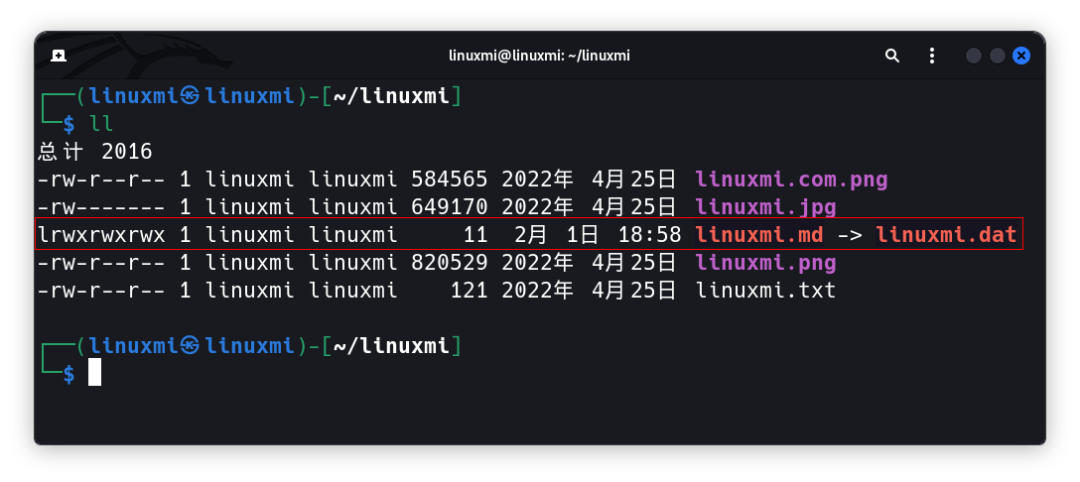The width and height of the screenshot is (1080, 482).
Task: Click the file name linuxmi.txt
Action: [x=766, y=291]
